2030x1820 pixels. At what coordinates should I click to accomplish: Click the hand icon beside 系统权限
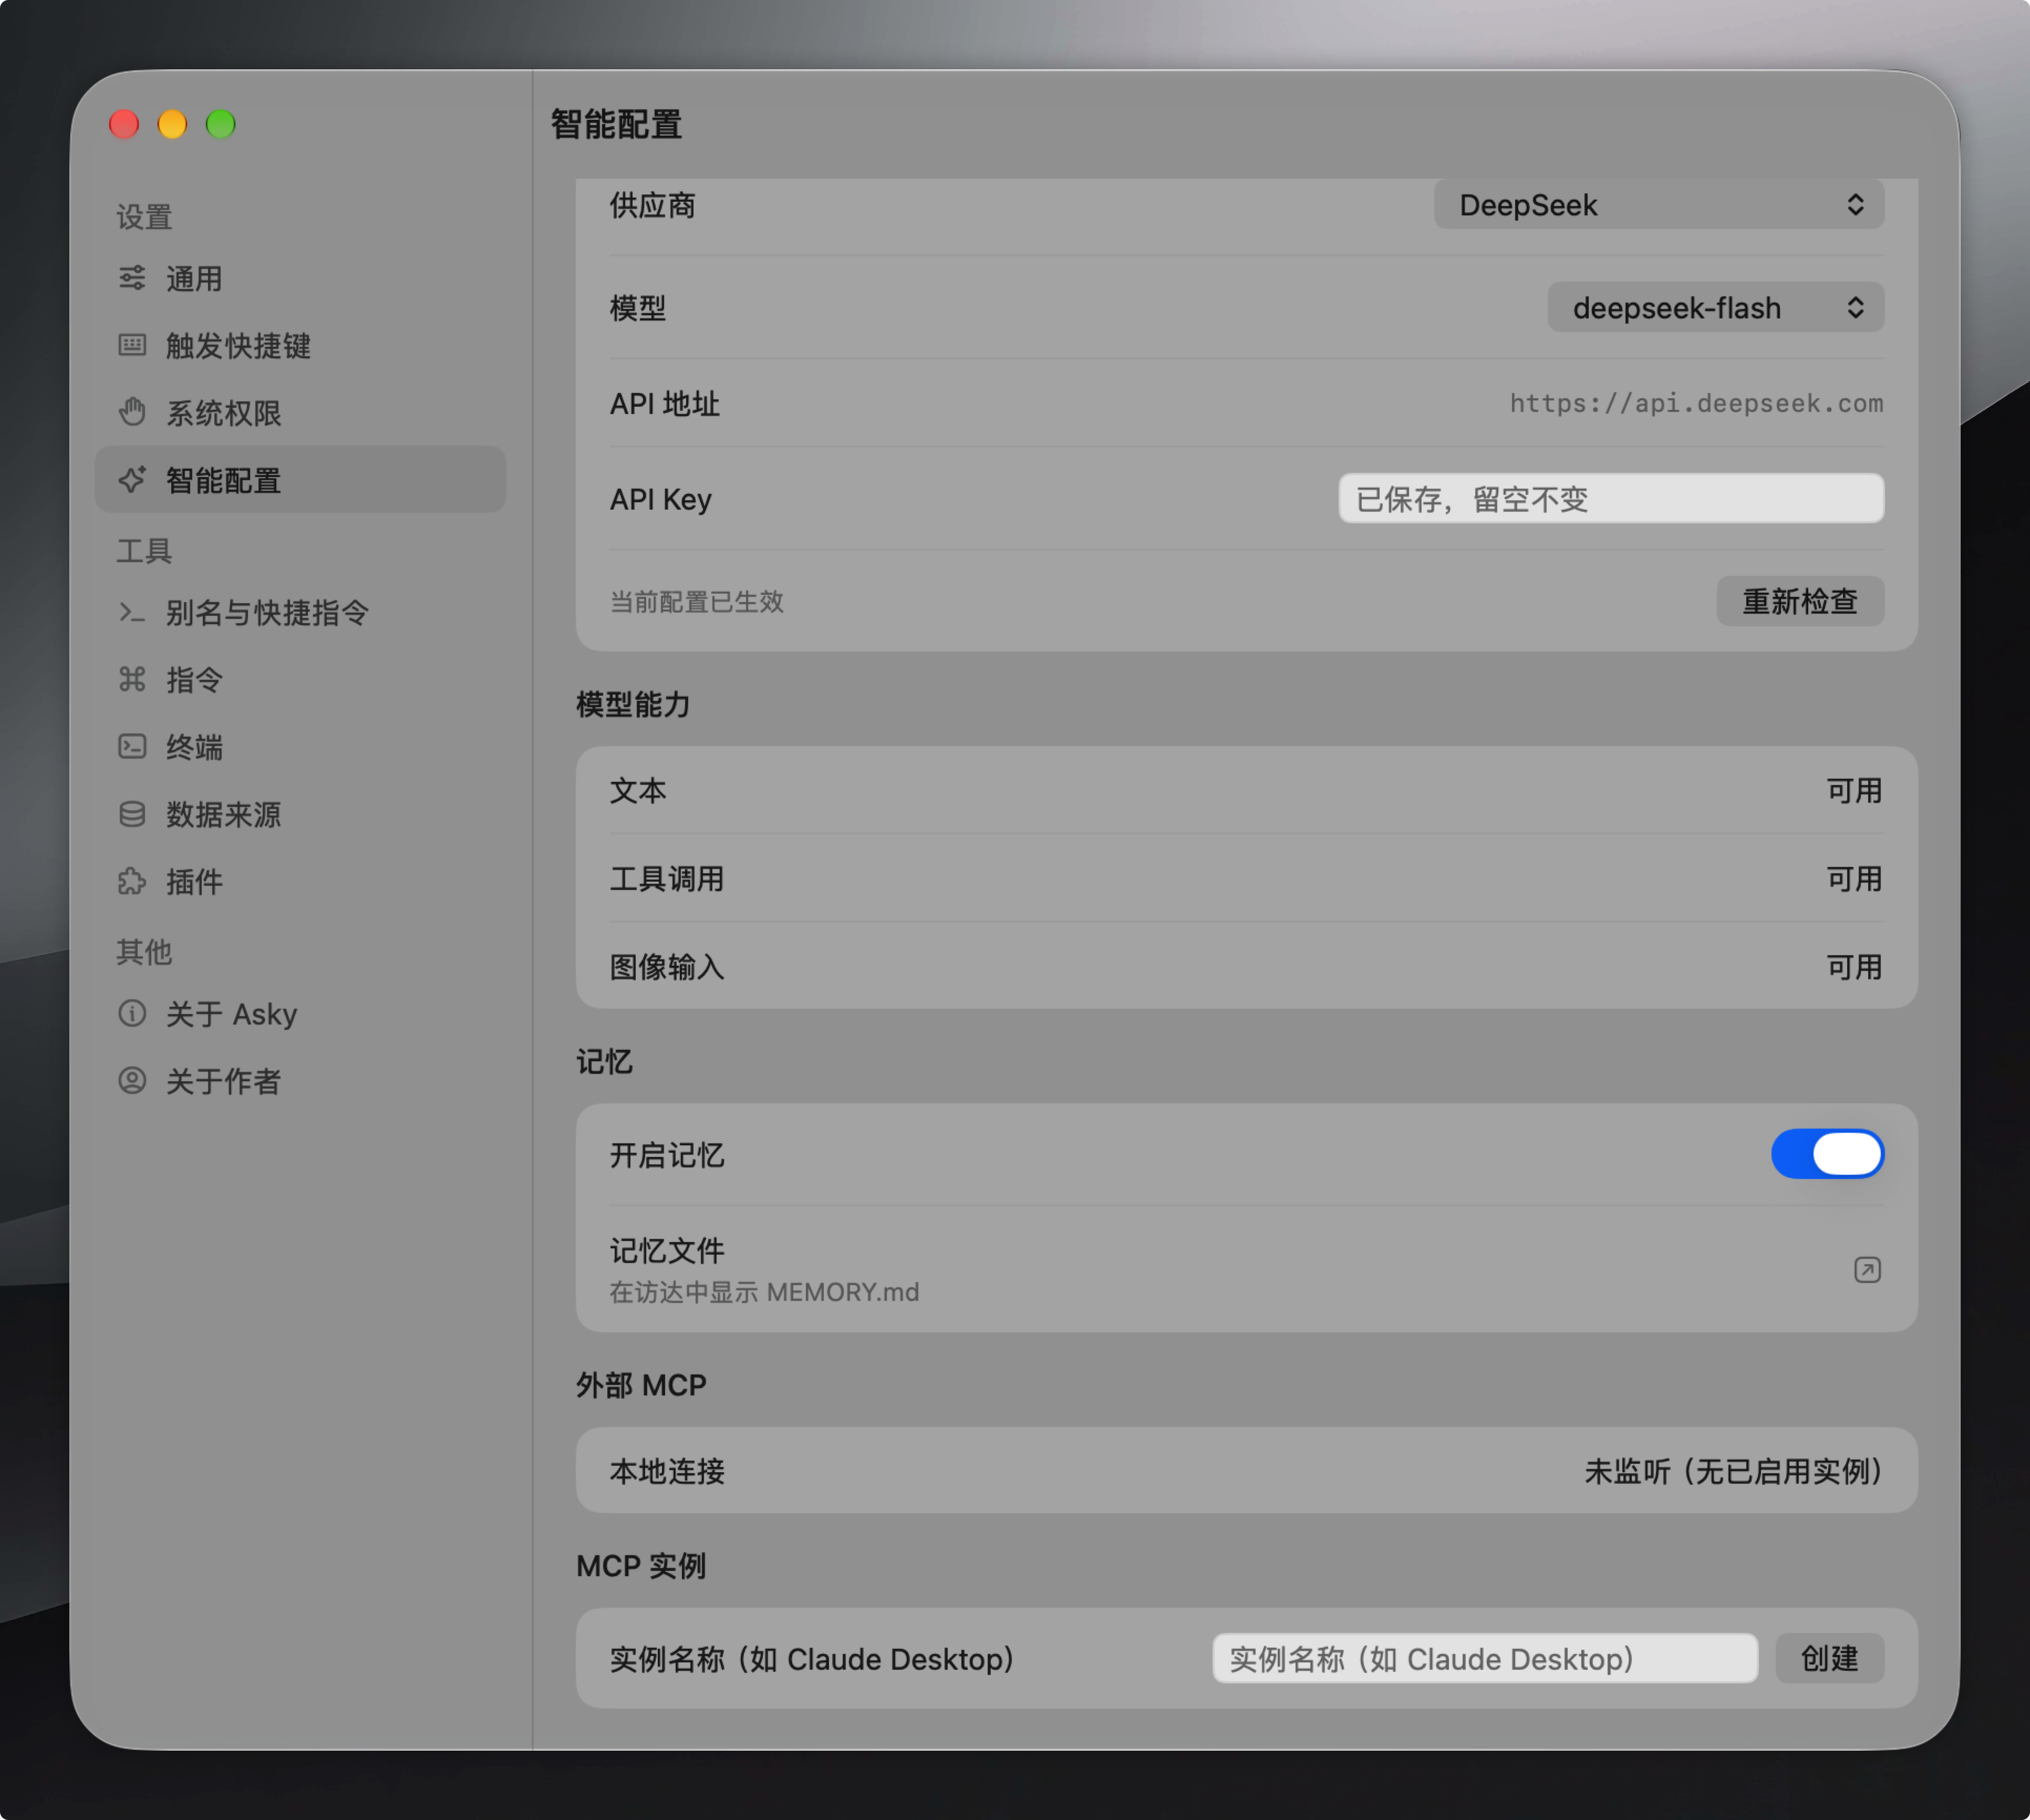coord(132,412)
